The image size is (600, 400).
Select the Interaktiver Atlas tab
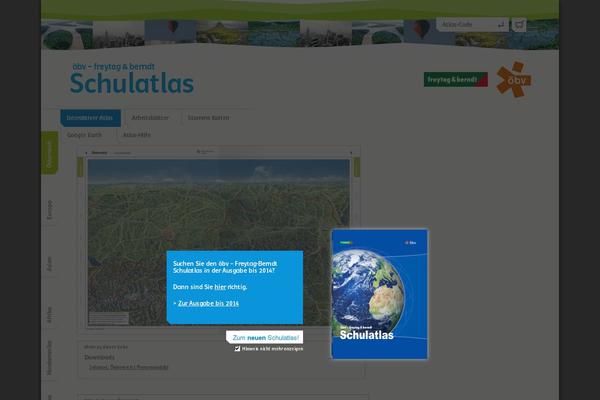tap(90, 118)
